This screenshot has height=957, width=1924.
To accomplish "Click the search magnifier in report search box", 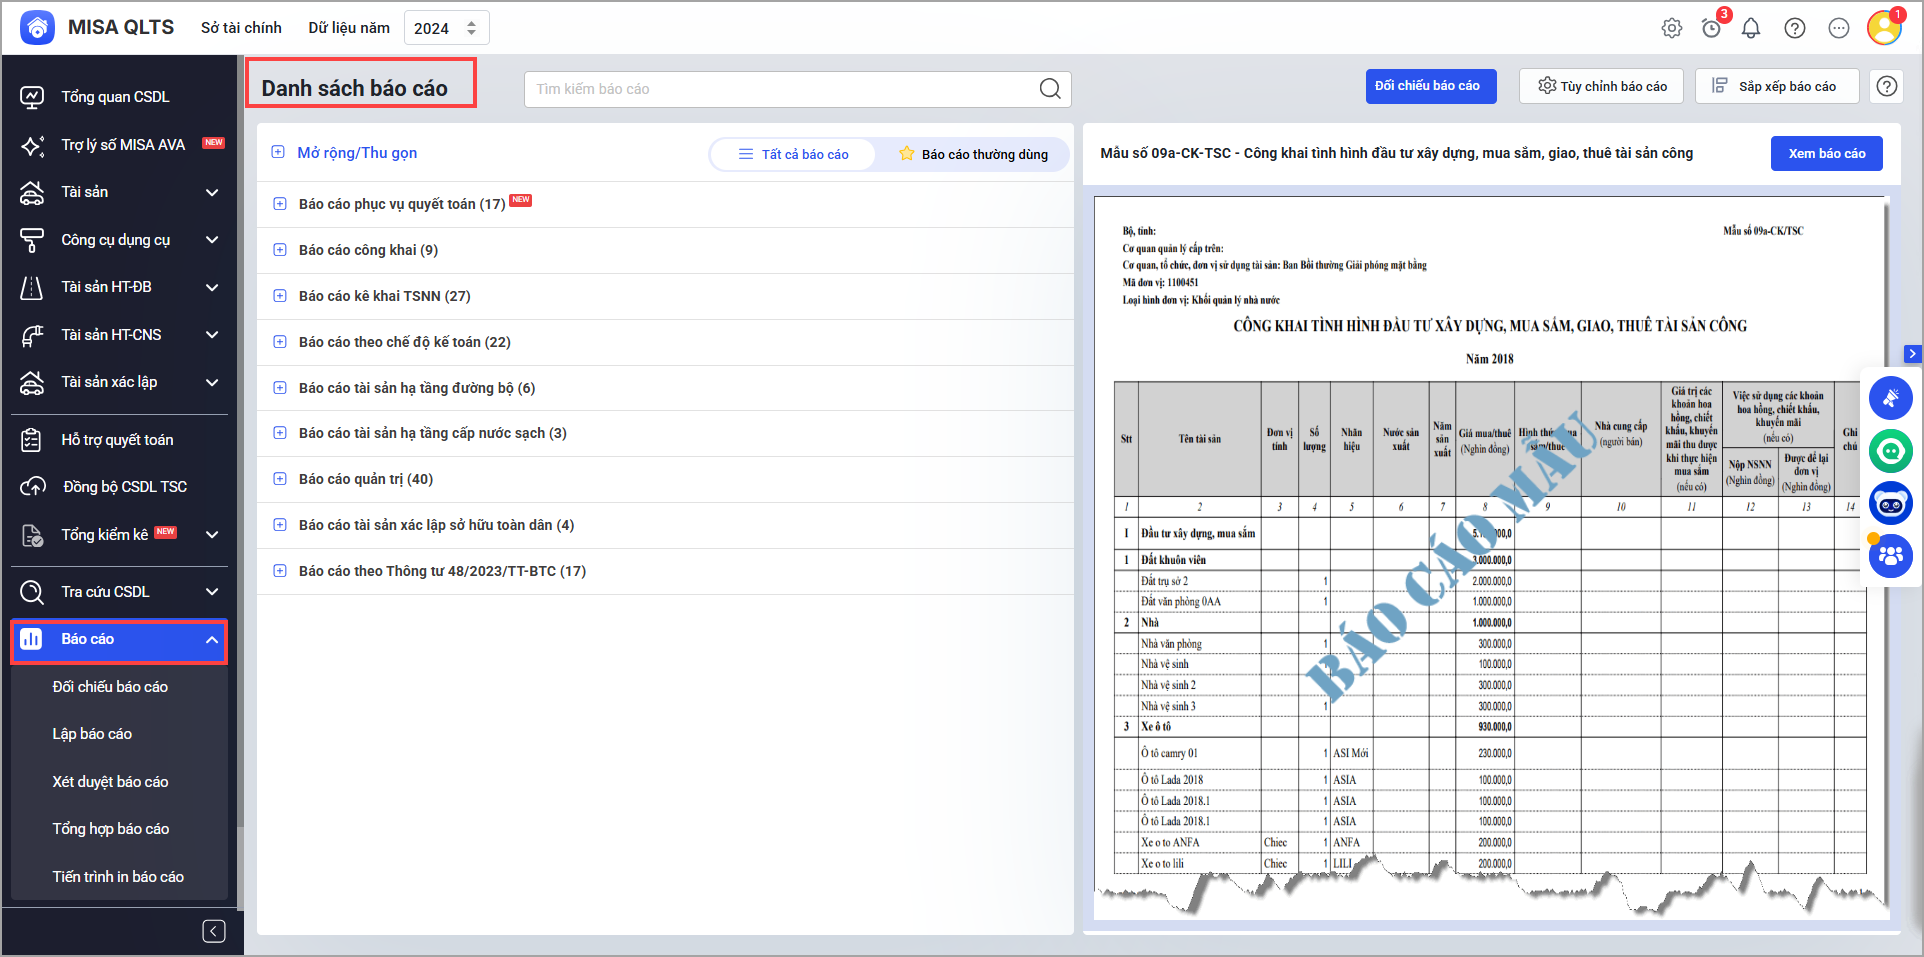I will [1049, 89].
